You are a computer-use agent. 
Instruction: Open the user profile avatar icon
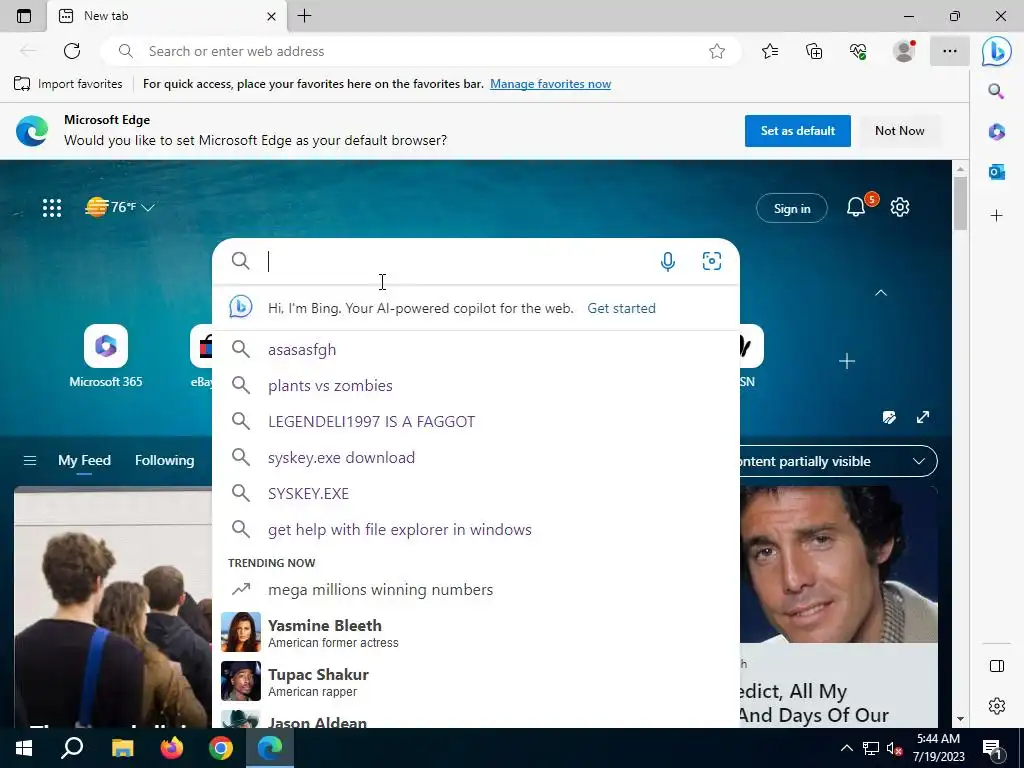point(904,51)
